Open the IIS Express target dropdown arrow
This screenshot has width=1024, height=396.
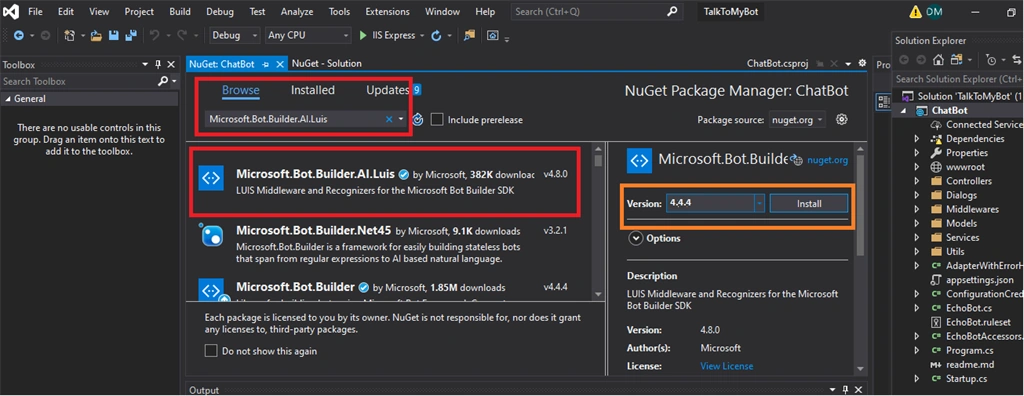click(422, 35)
